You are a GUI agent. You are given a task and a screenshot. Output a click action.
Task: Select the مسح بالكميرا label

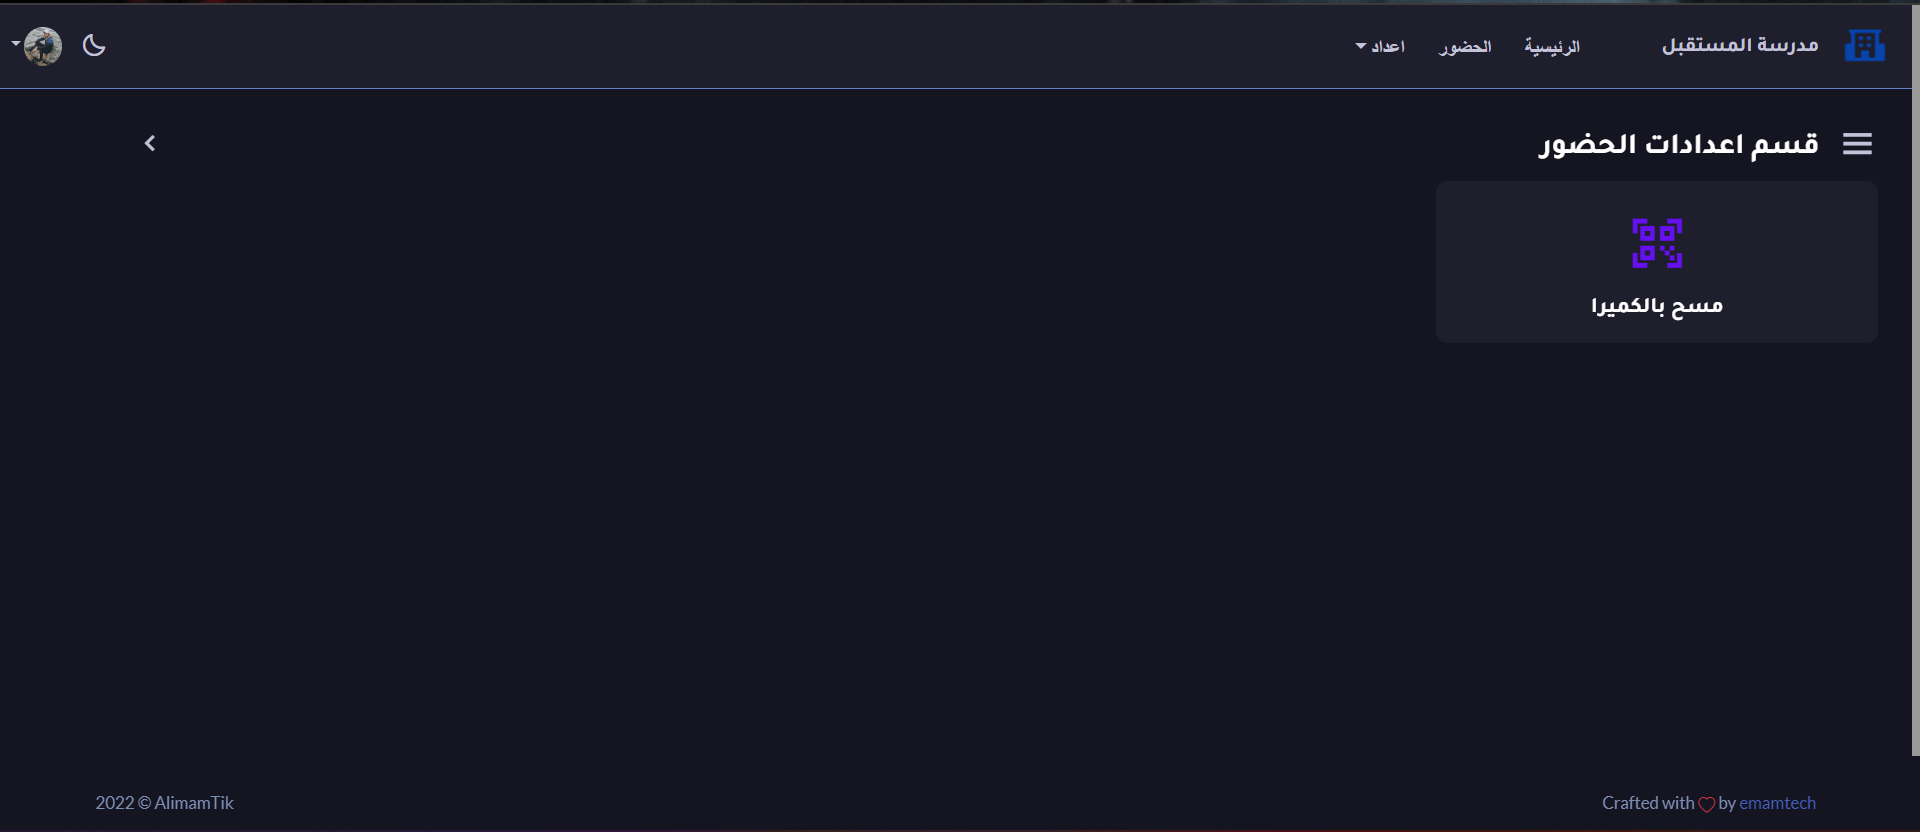click(1657, 305)
